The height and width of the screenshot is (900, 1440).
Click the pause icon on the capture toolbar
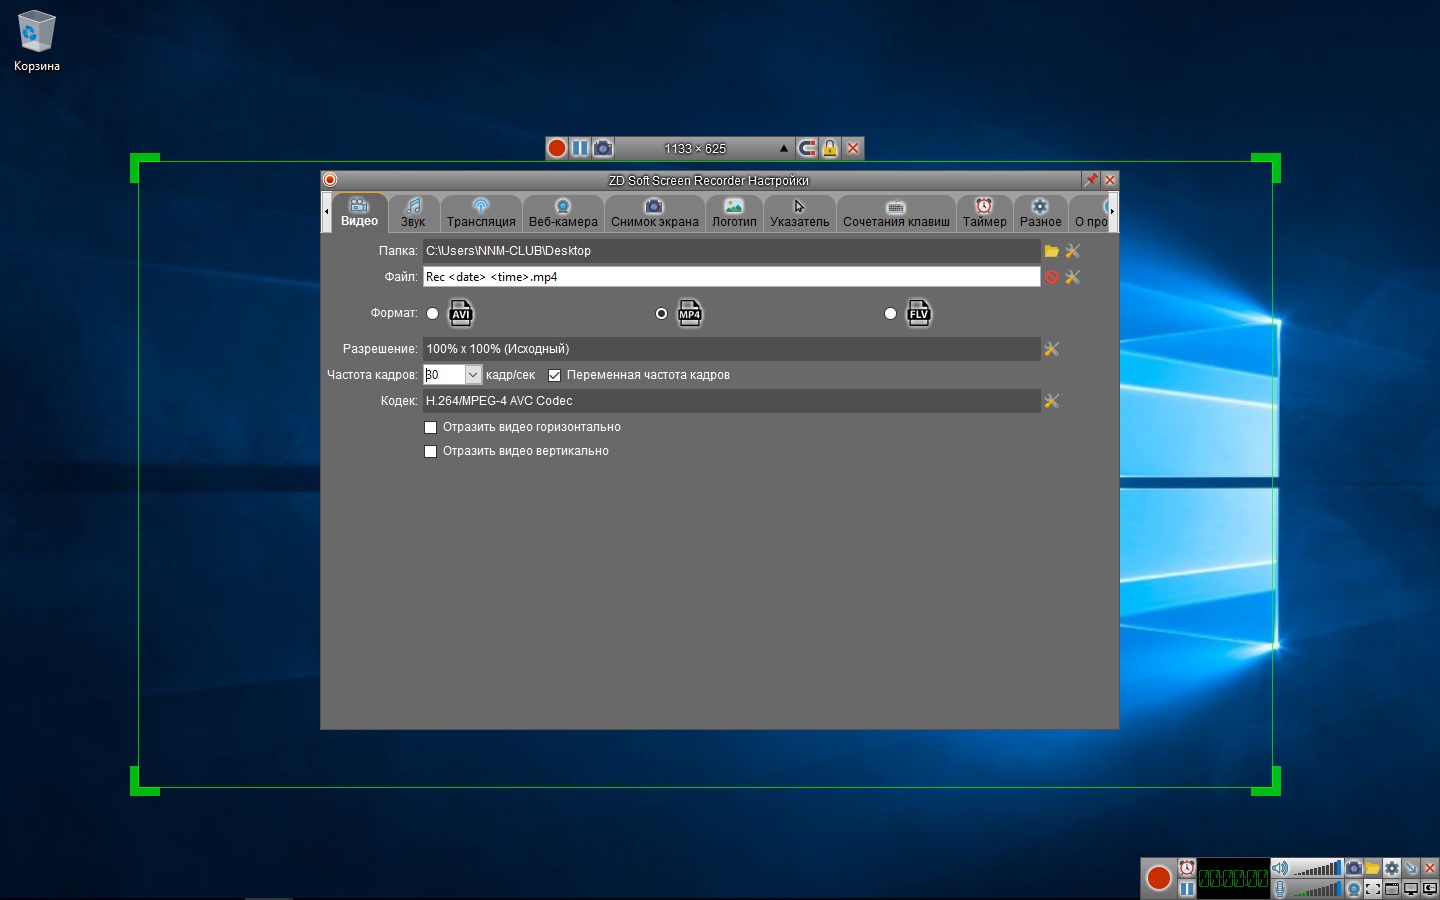[580, 148]
